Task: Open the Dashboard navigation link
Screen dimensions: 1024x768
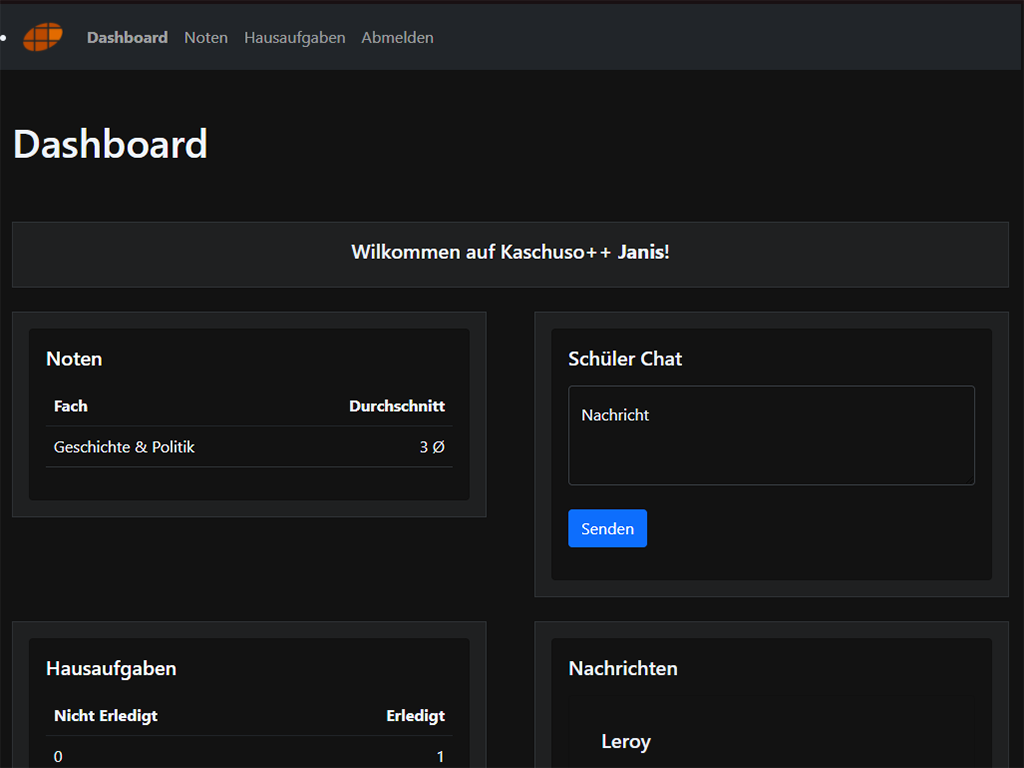Action: (x=127, y=38)
